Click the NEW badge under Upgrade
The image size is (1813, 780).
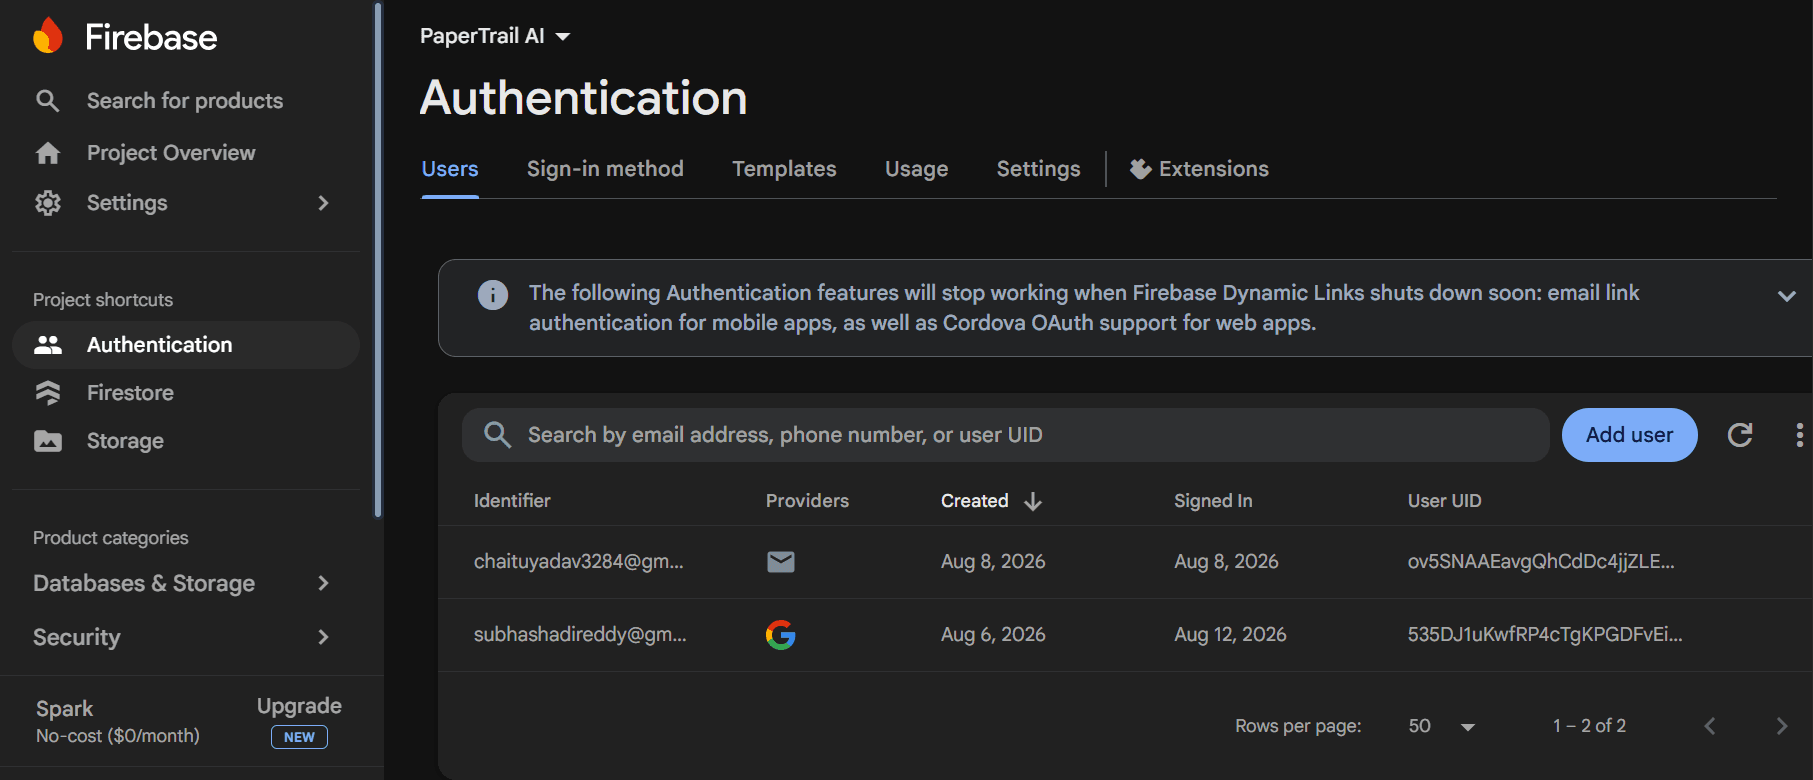tap(299, 737)
